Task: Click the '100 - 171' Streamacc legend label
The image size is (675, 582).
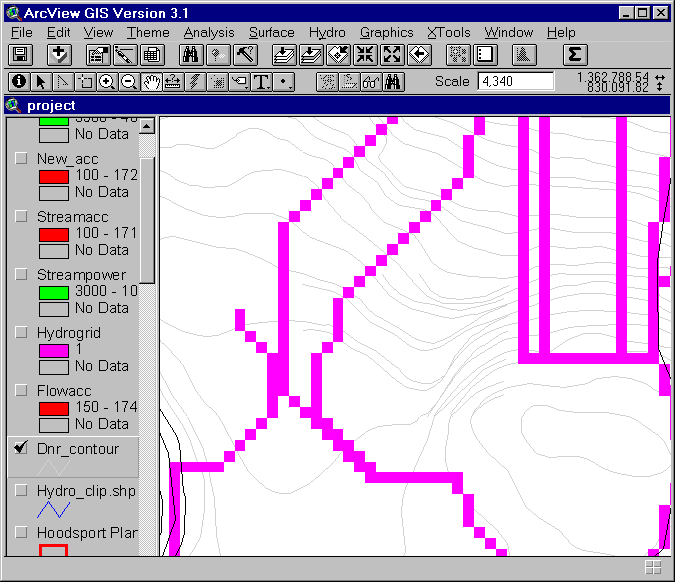Action: [x=106, y=233]
